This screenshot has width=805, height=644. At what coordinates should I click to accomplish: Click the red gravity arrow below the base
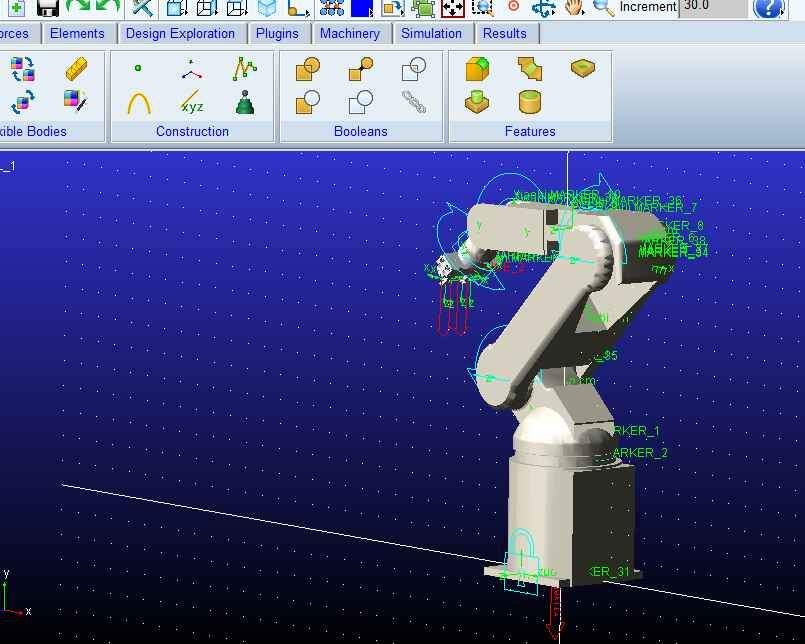coord(555,614)
